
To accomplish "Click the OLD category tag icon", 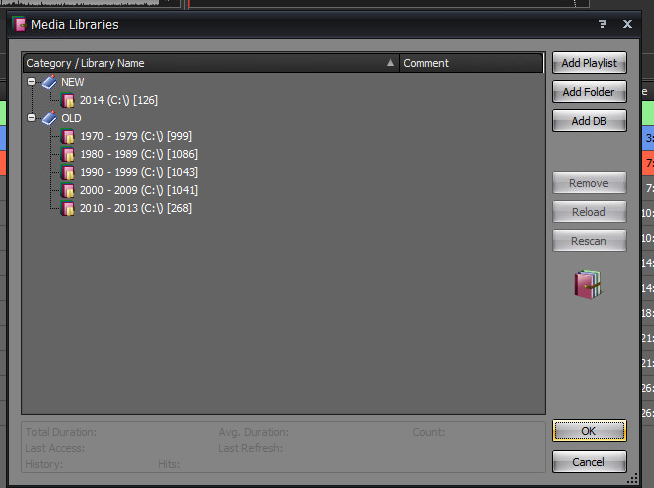I will point(49,118).
